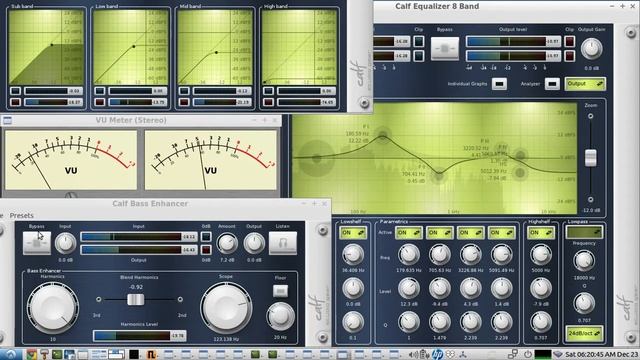Click the 3rd harmonics end of Blend slider
Viewport: 640px width, 360px height.
(x=98, y=300)
